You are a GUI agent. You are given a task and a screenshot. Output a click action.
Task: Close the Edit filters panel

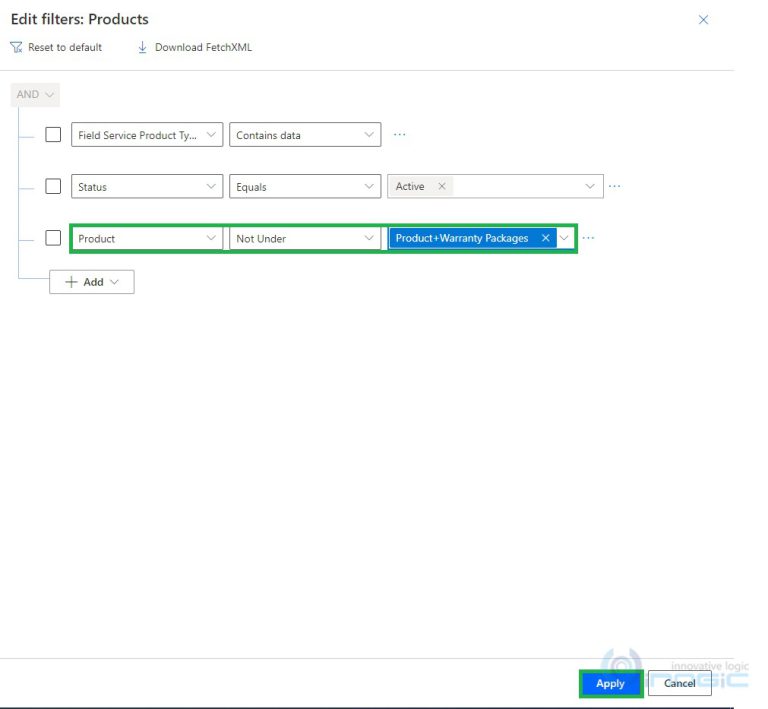(x=703, y=20)
